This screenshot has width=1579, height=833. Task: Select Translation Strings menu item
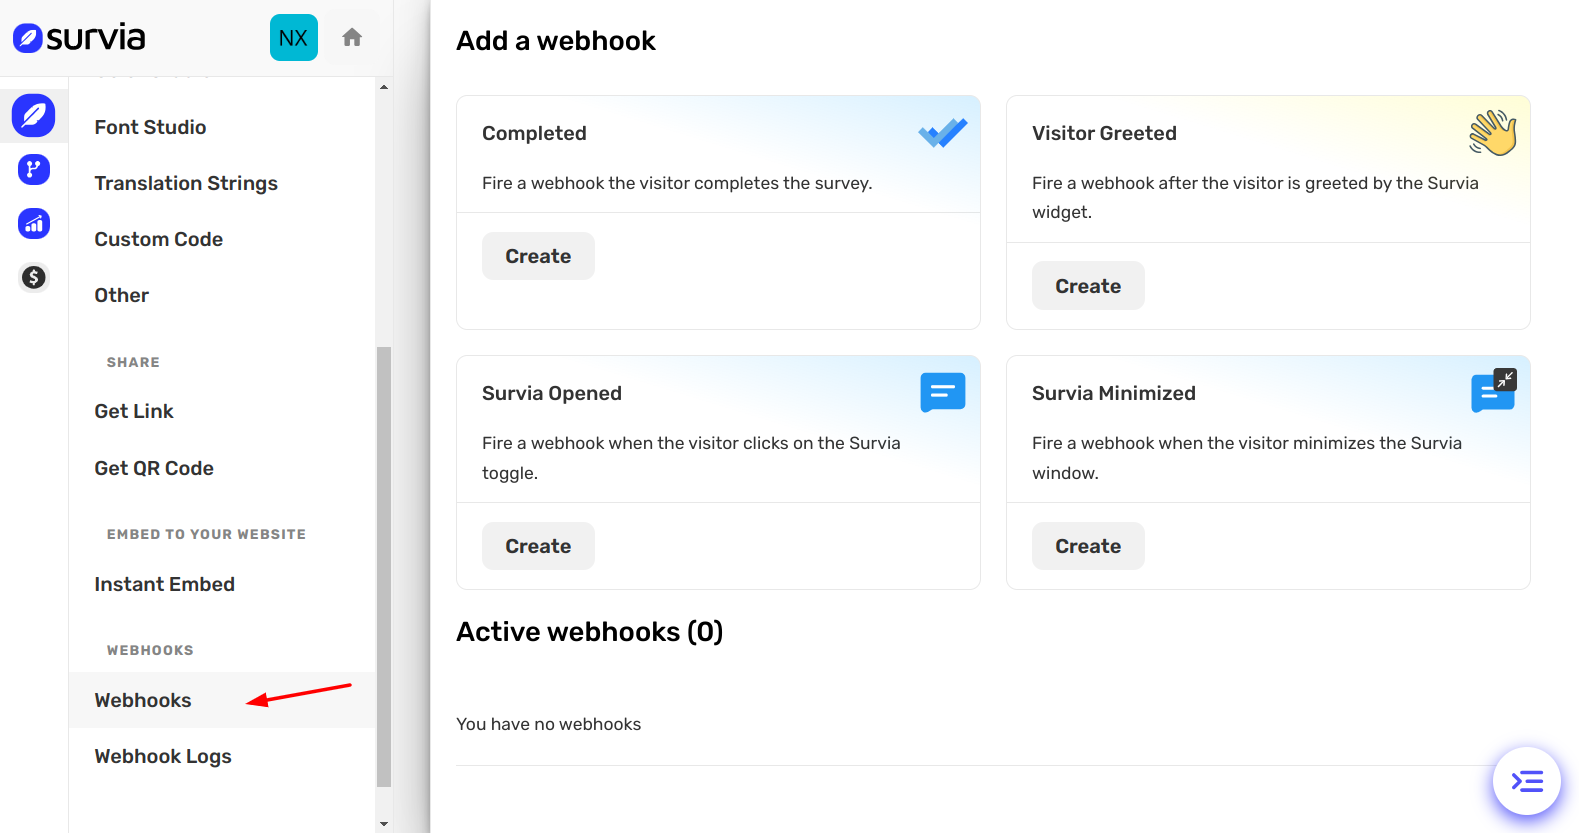[x=186, y=183]
